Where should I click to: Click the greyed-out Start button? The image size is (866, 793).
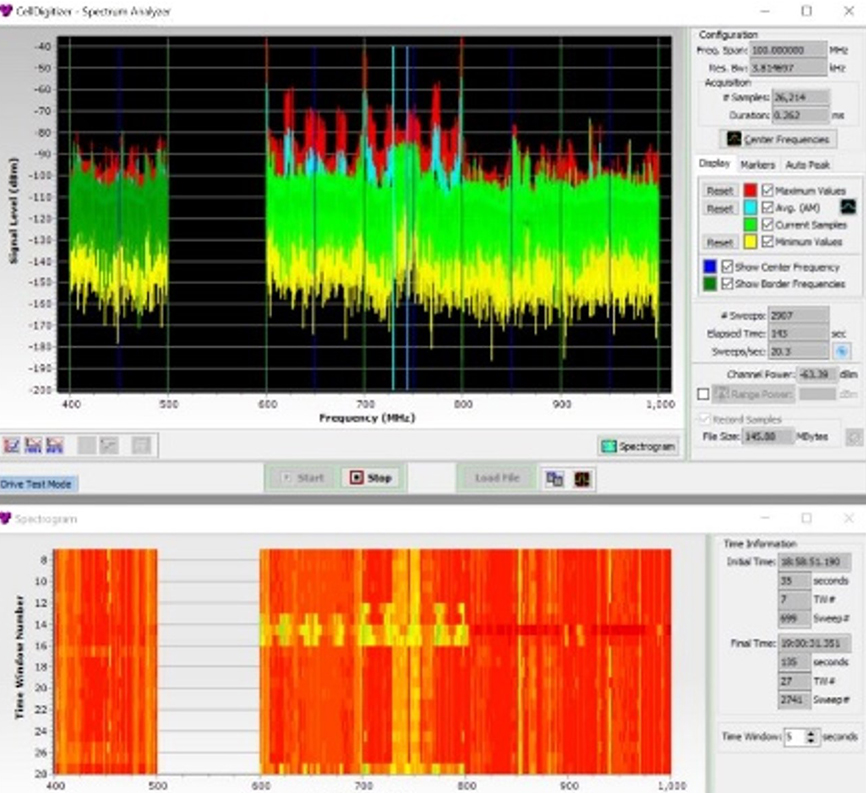302,478
